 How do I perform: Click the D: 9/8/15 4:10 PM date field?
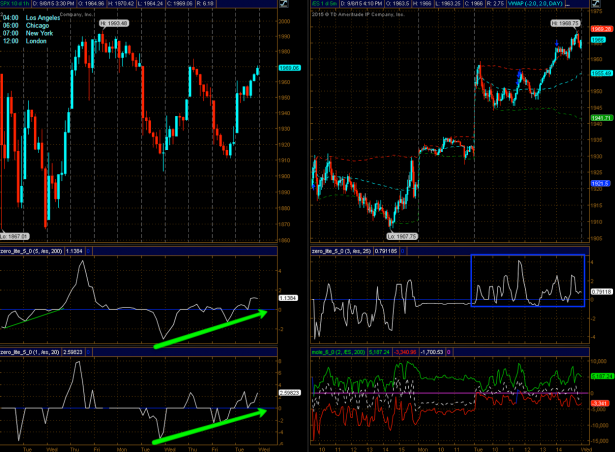(361, 4)
